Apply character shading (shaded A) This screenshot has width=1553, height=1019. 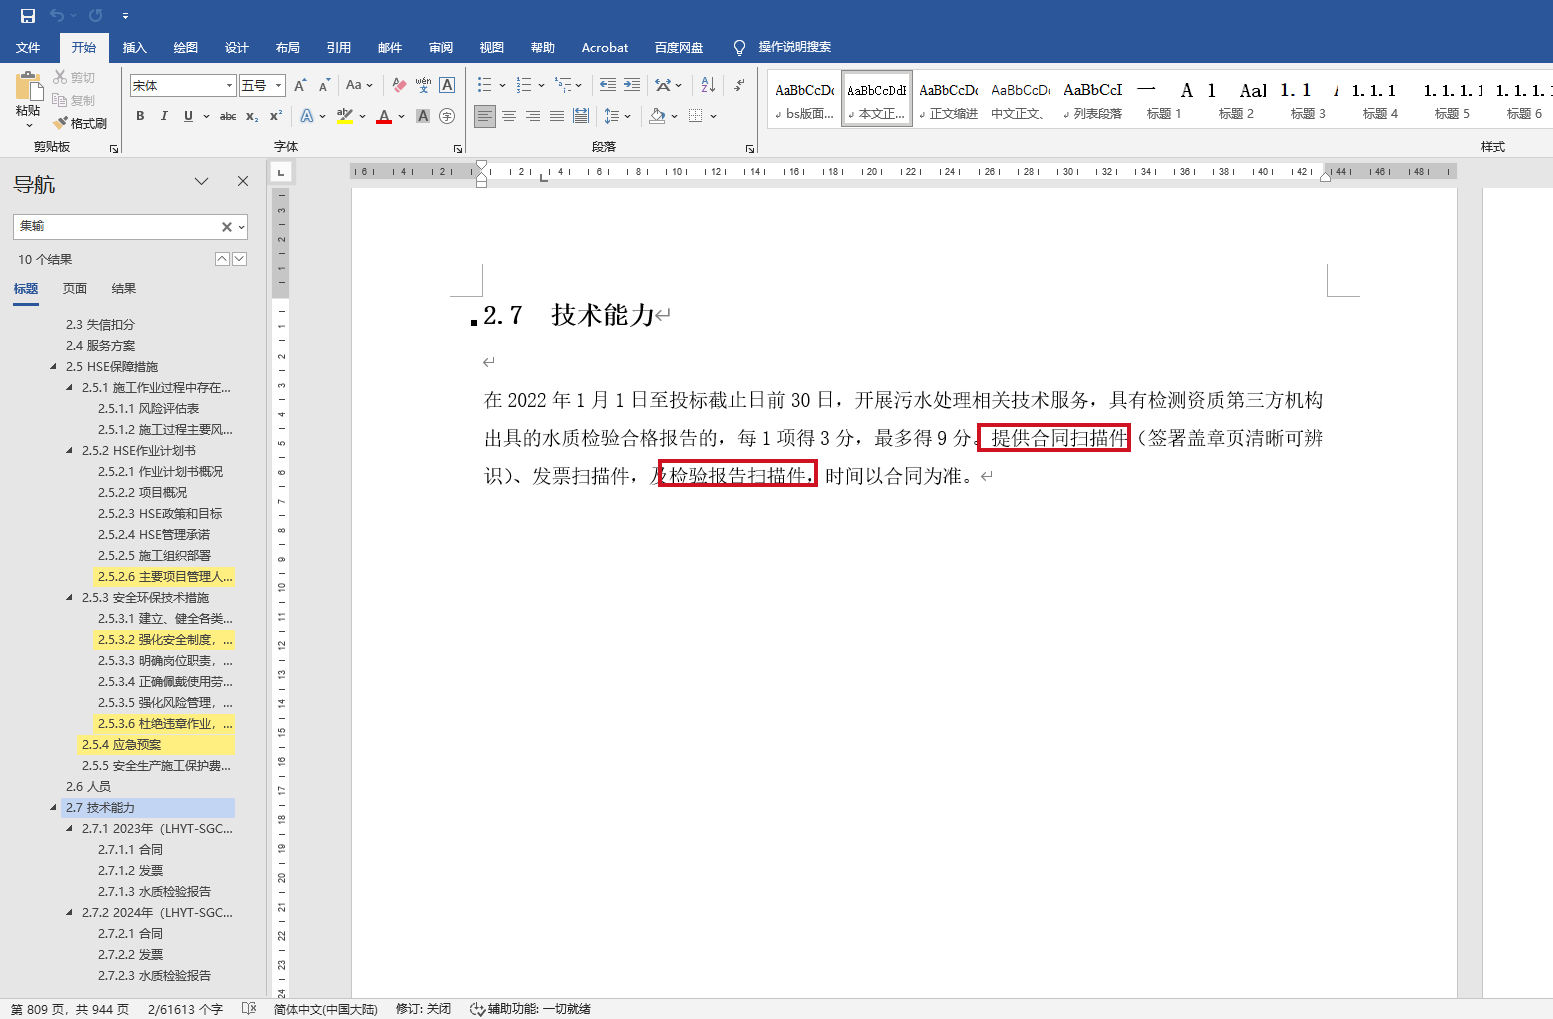[x=423, y=116]
